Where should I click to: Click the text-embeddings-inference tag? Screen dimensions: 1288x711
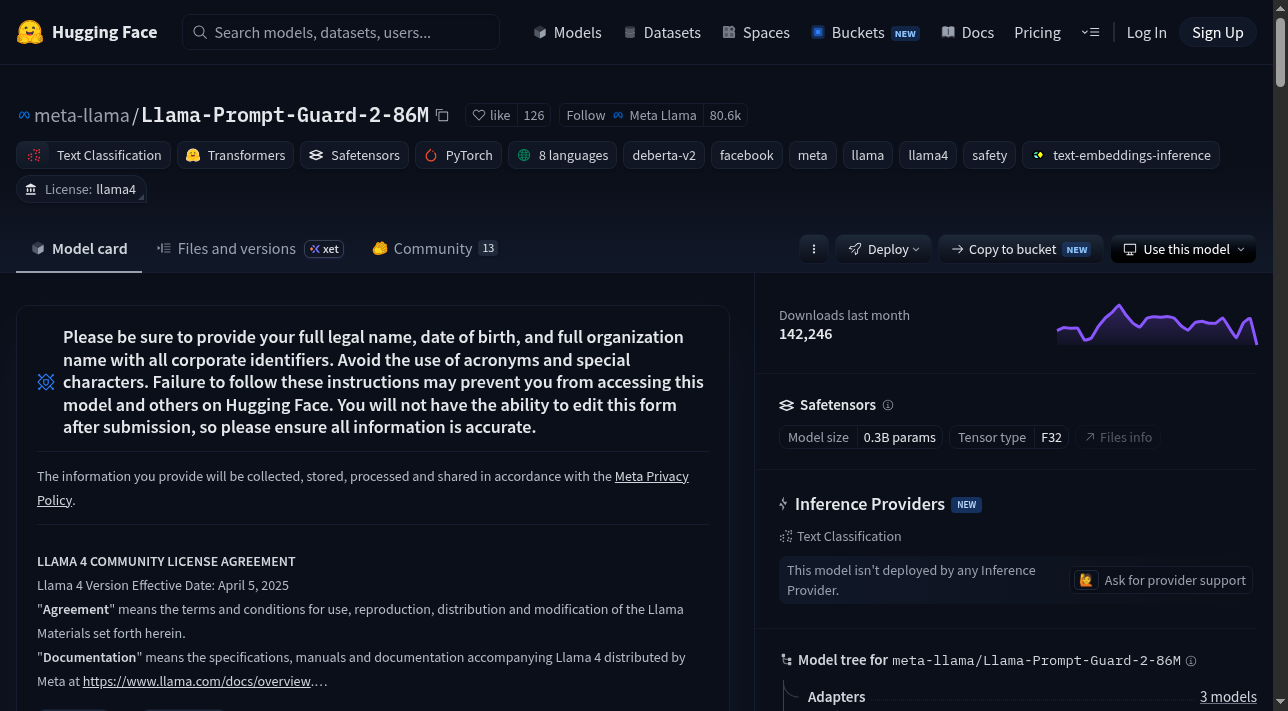point(1120,155)
